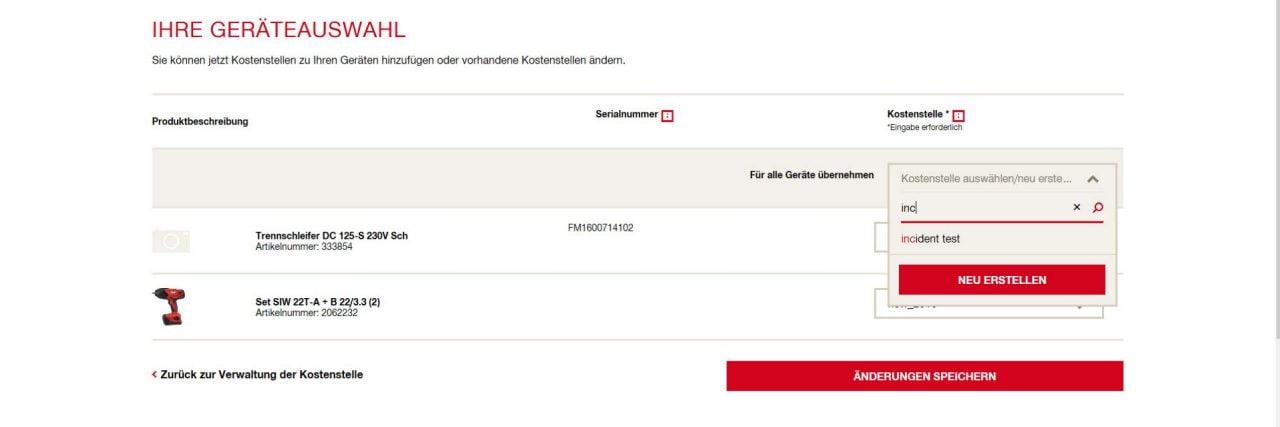Click the Trennschleifer placeholder camera image

pyautogui.click(x=171, y=241)
